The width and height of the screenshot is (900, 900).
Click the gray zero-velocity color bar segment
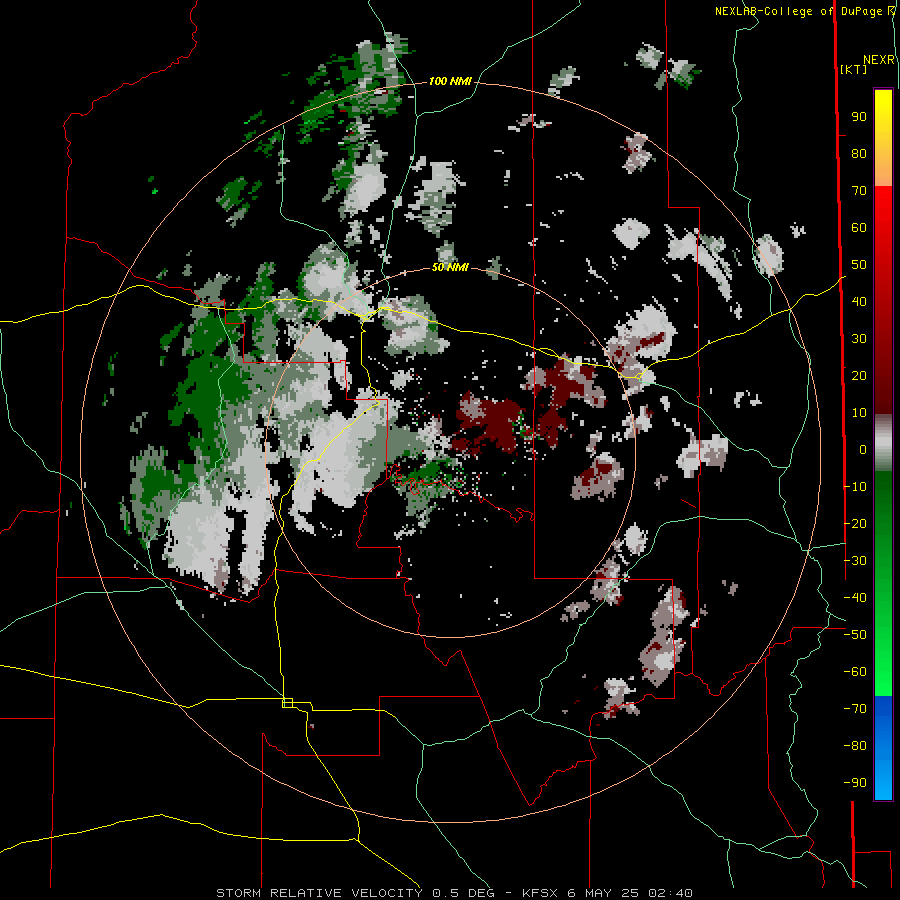(x=883, y=442)
